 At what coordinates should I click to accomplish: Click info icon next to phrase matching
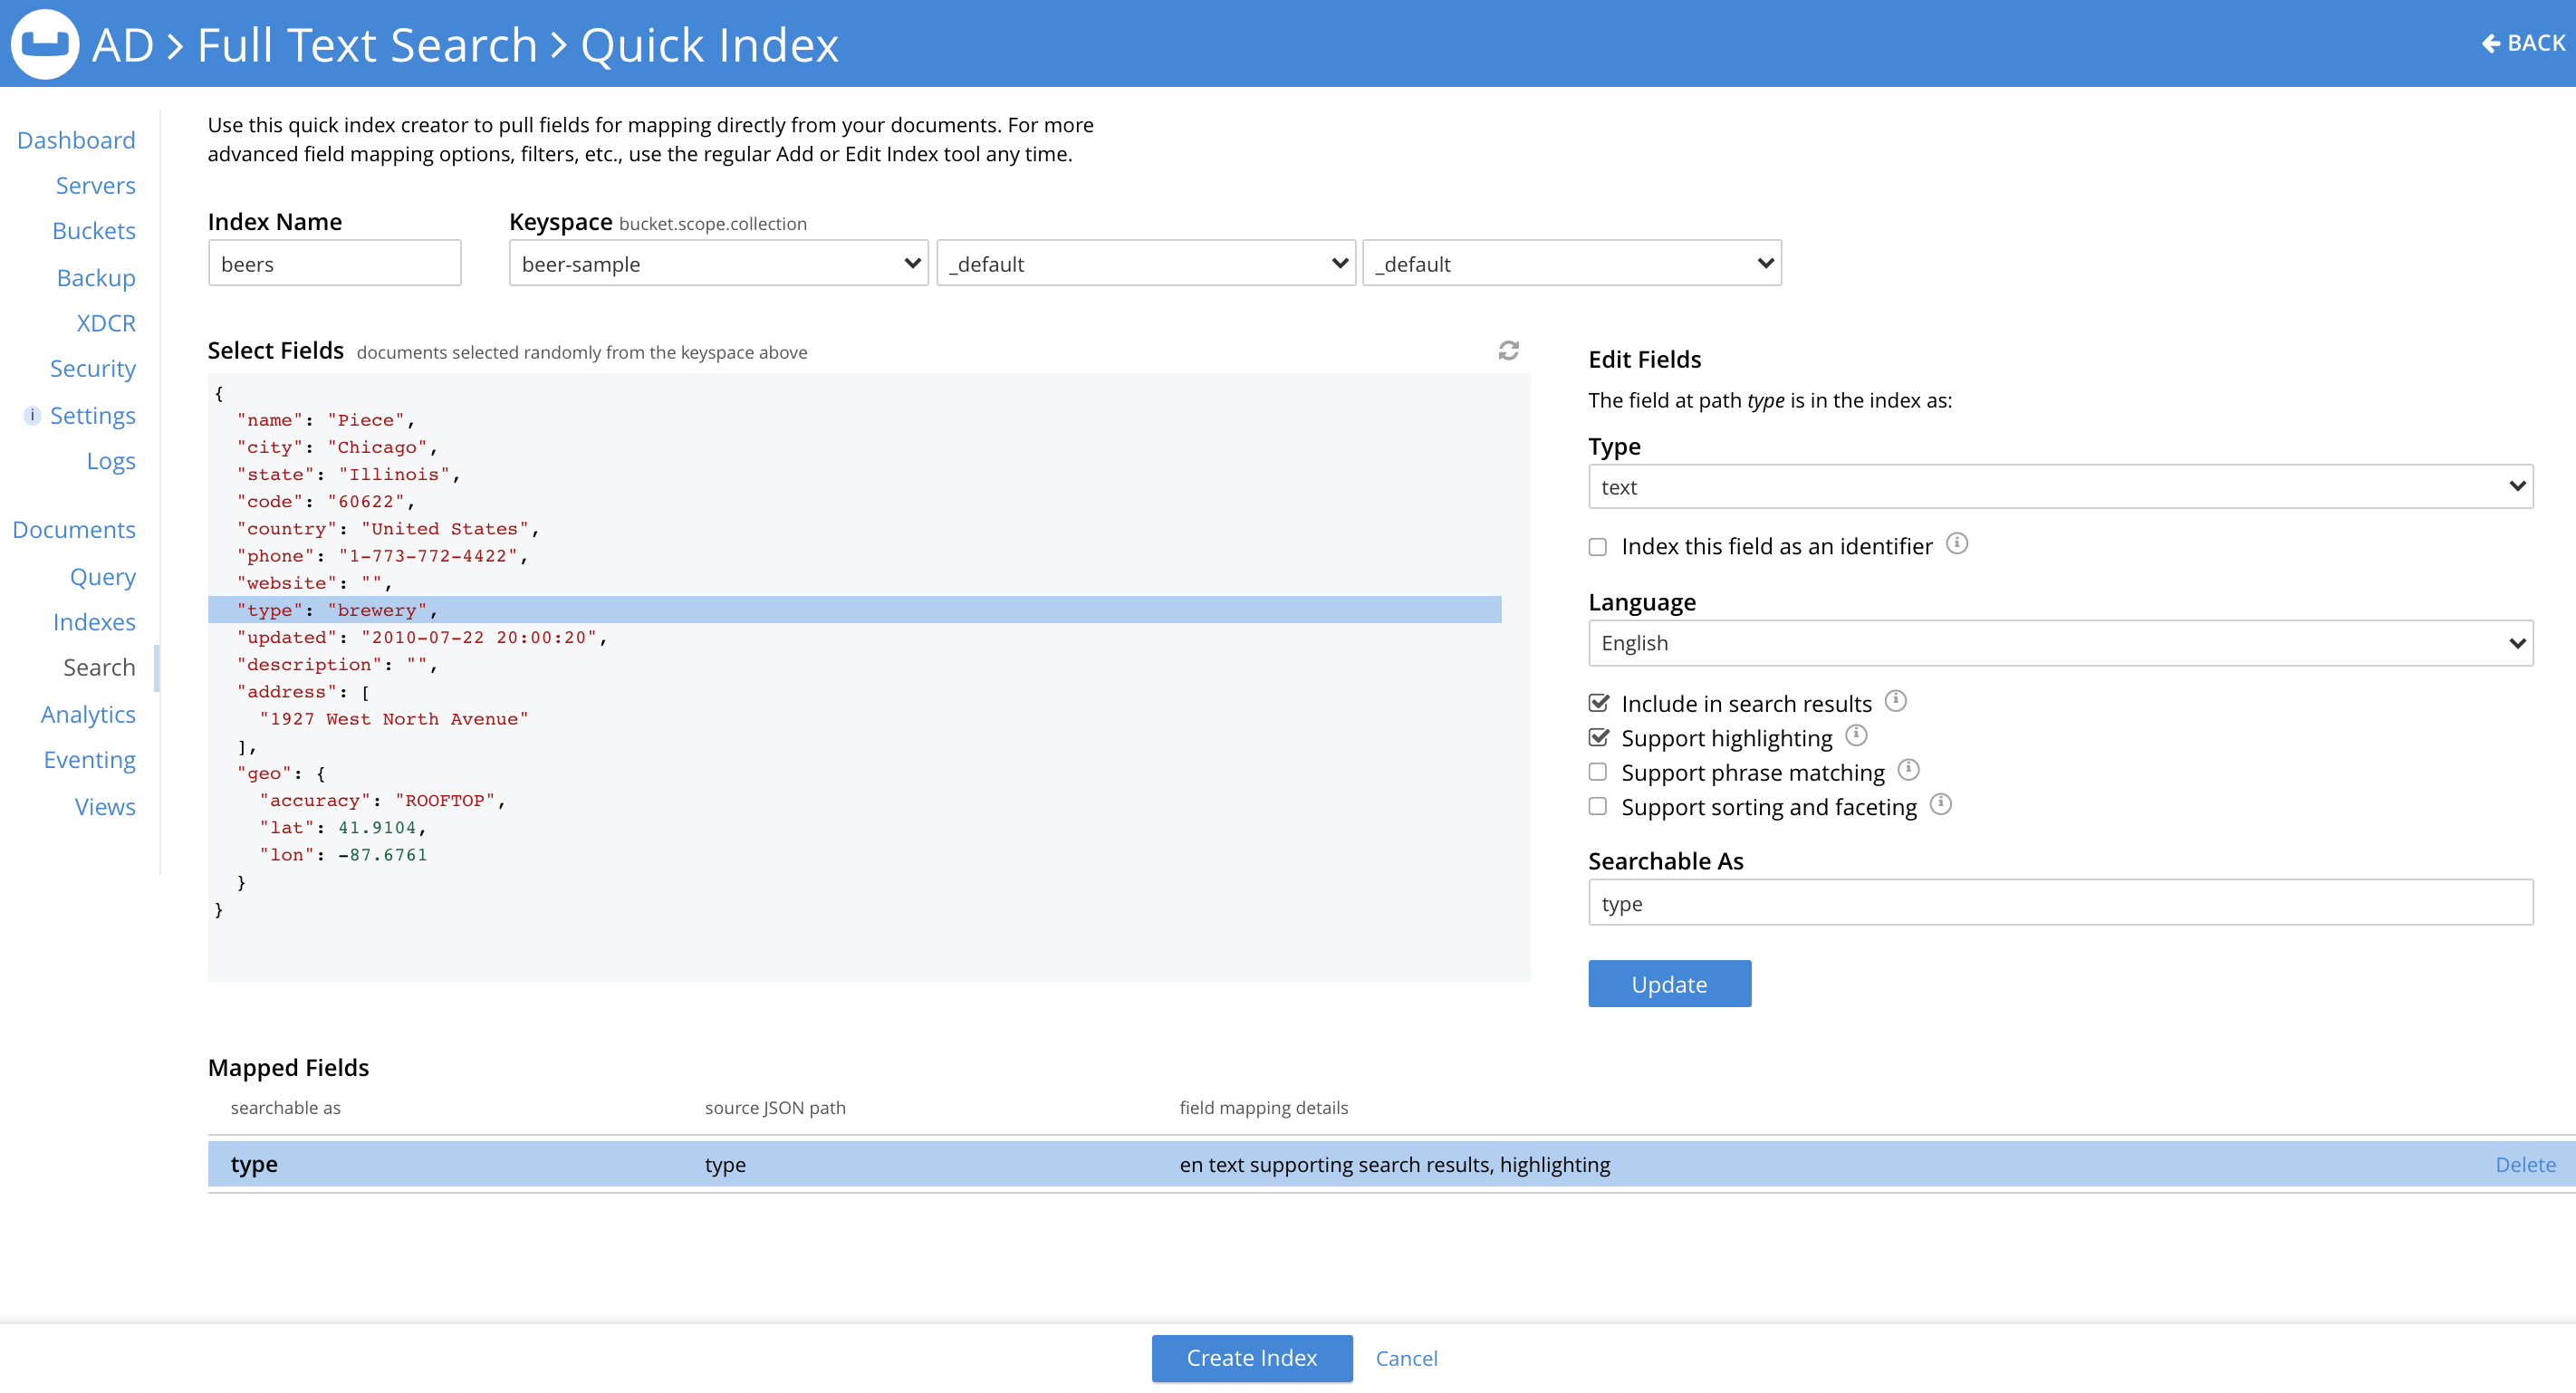(1908, 769)
